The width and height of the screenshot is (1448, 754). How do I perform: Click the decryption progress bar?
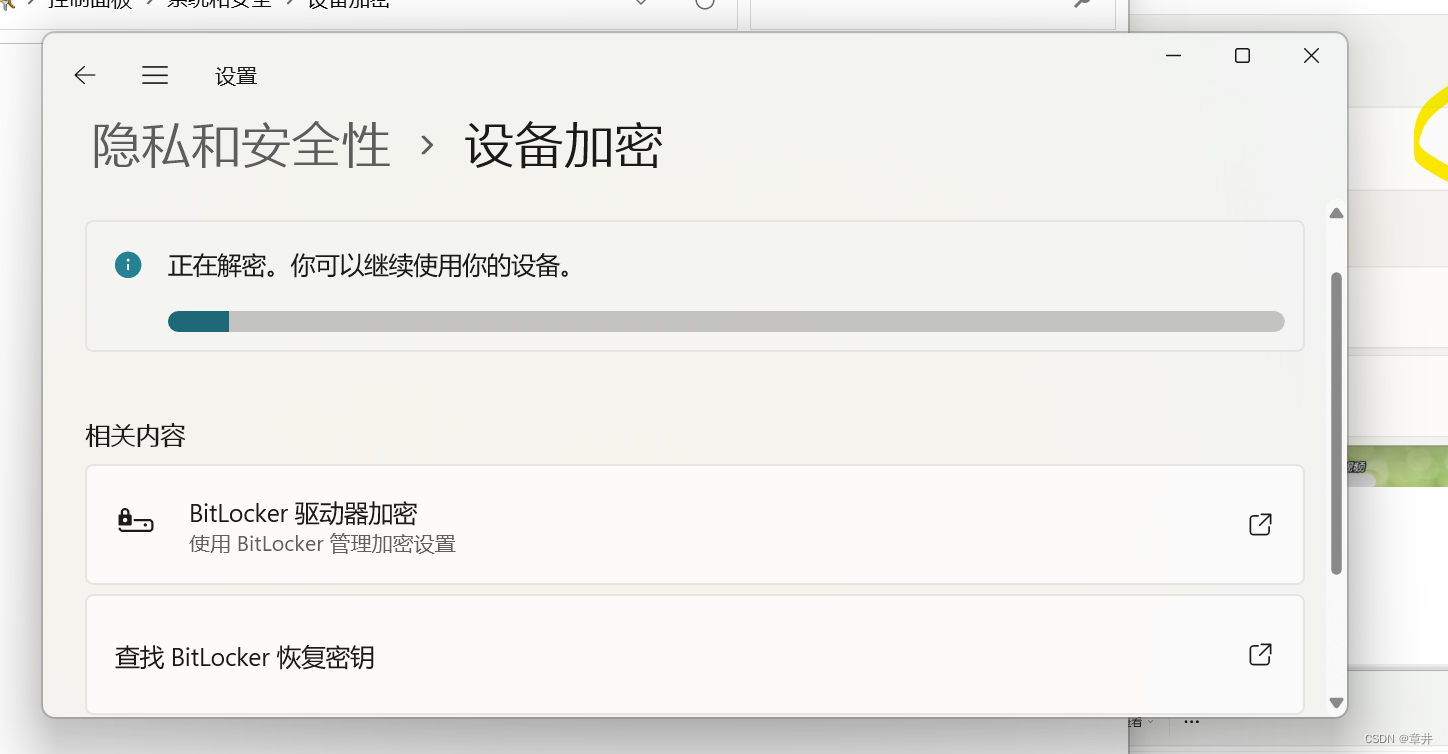point(725,321)
